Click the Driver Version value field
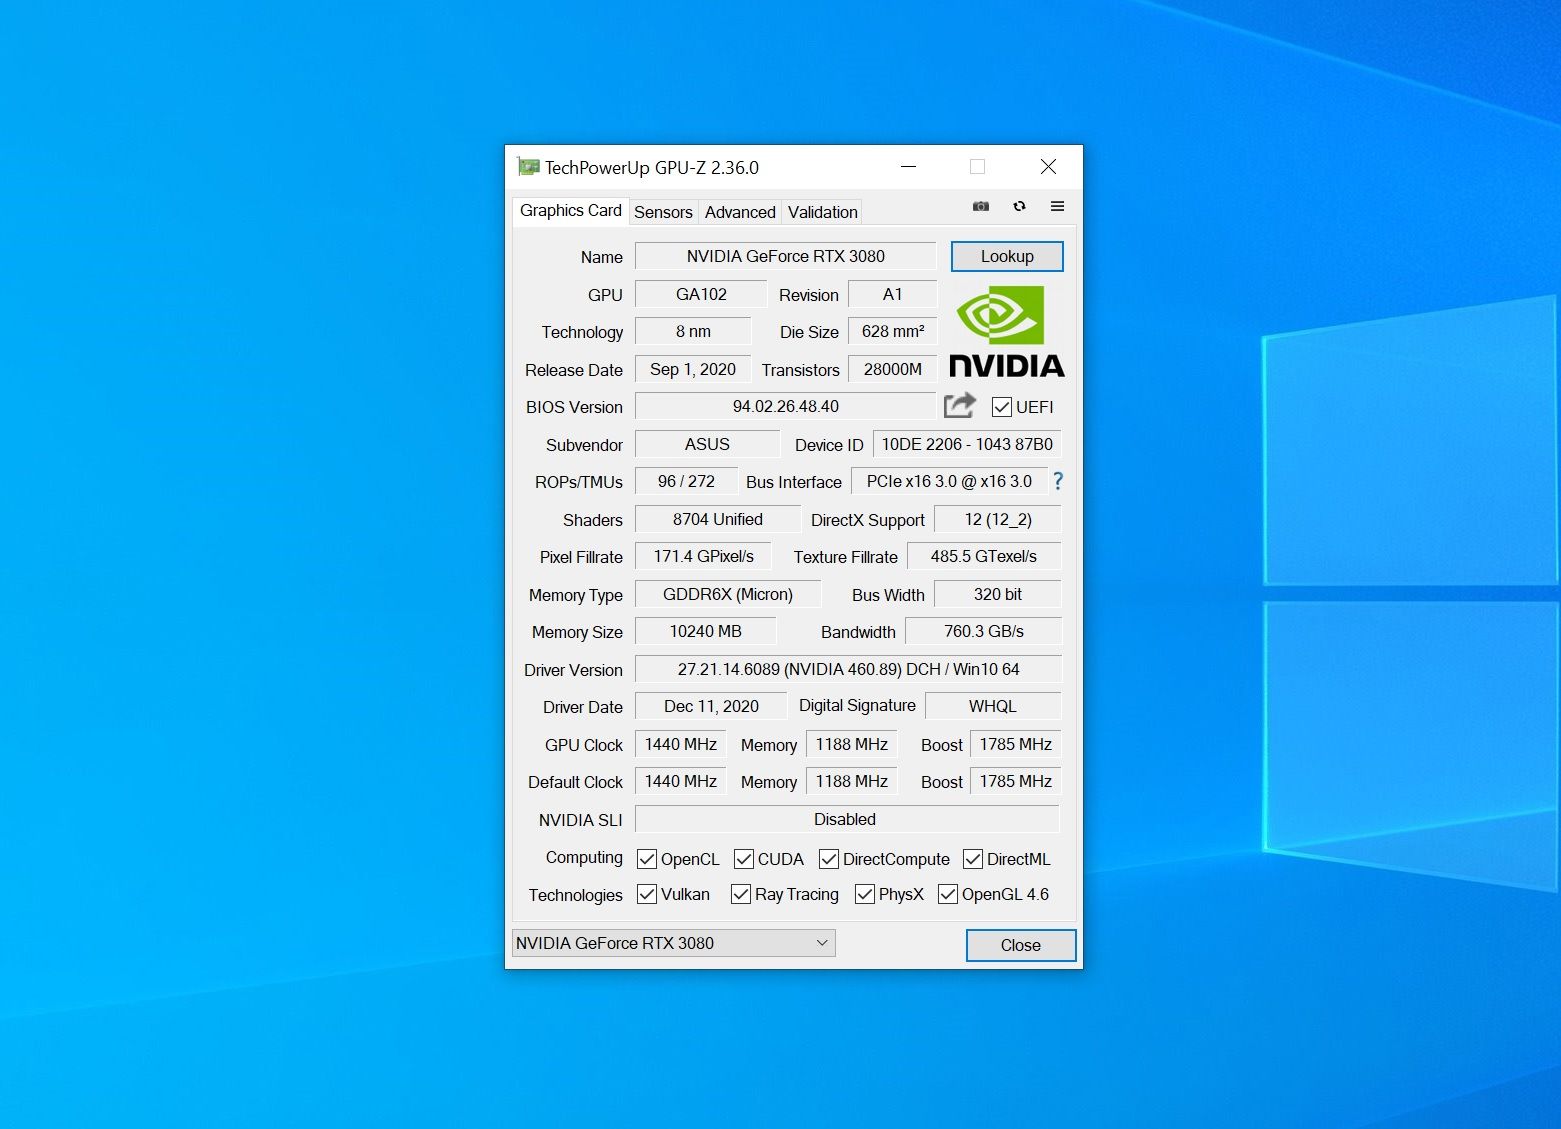The height and width of the screenshot is (1129, 1561). (848, 669)
